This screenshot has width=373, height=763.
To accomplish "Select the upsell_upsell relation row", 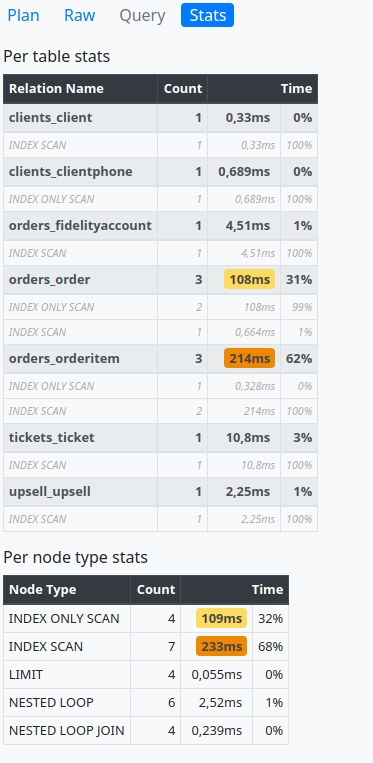I will tap(160, 492).
